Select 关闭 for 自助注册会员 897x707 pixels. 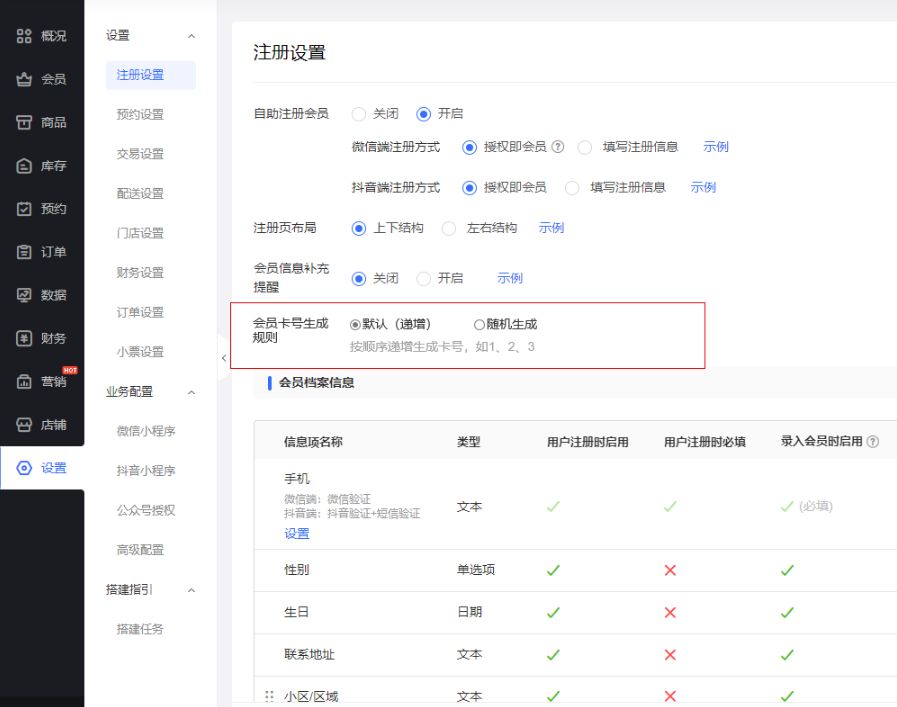pos(359,114)
